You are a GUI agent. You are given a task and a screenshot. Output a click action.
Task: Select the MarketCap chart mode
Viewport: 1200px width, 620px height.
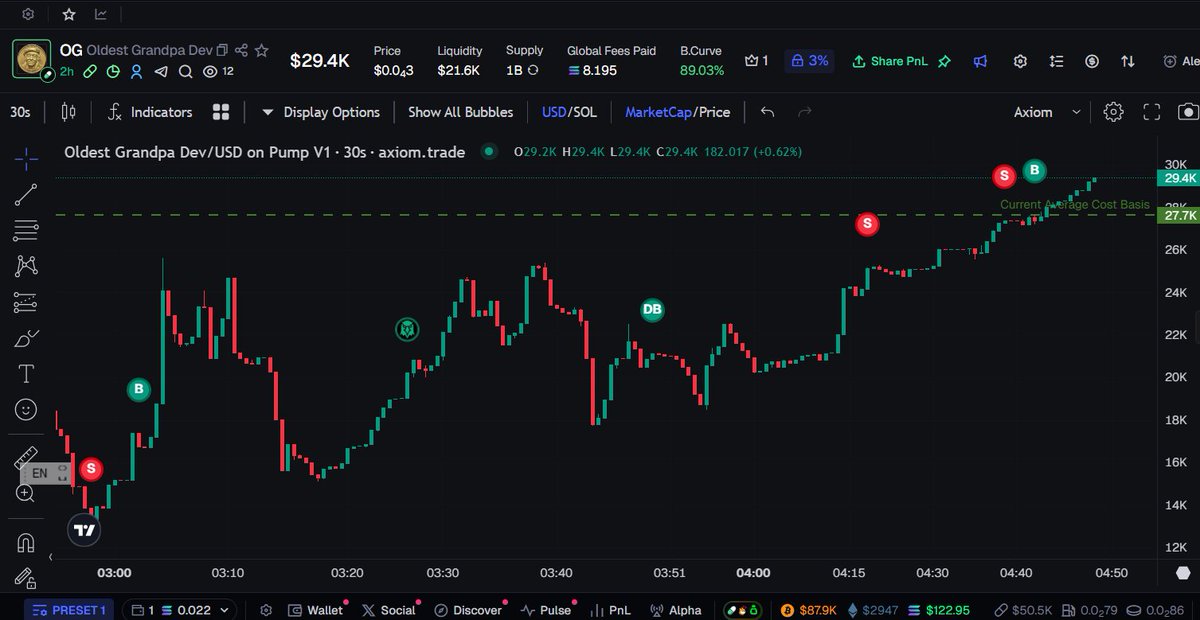(x=657, y=112)
